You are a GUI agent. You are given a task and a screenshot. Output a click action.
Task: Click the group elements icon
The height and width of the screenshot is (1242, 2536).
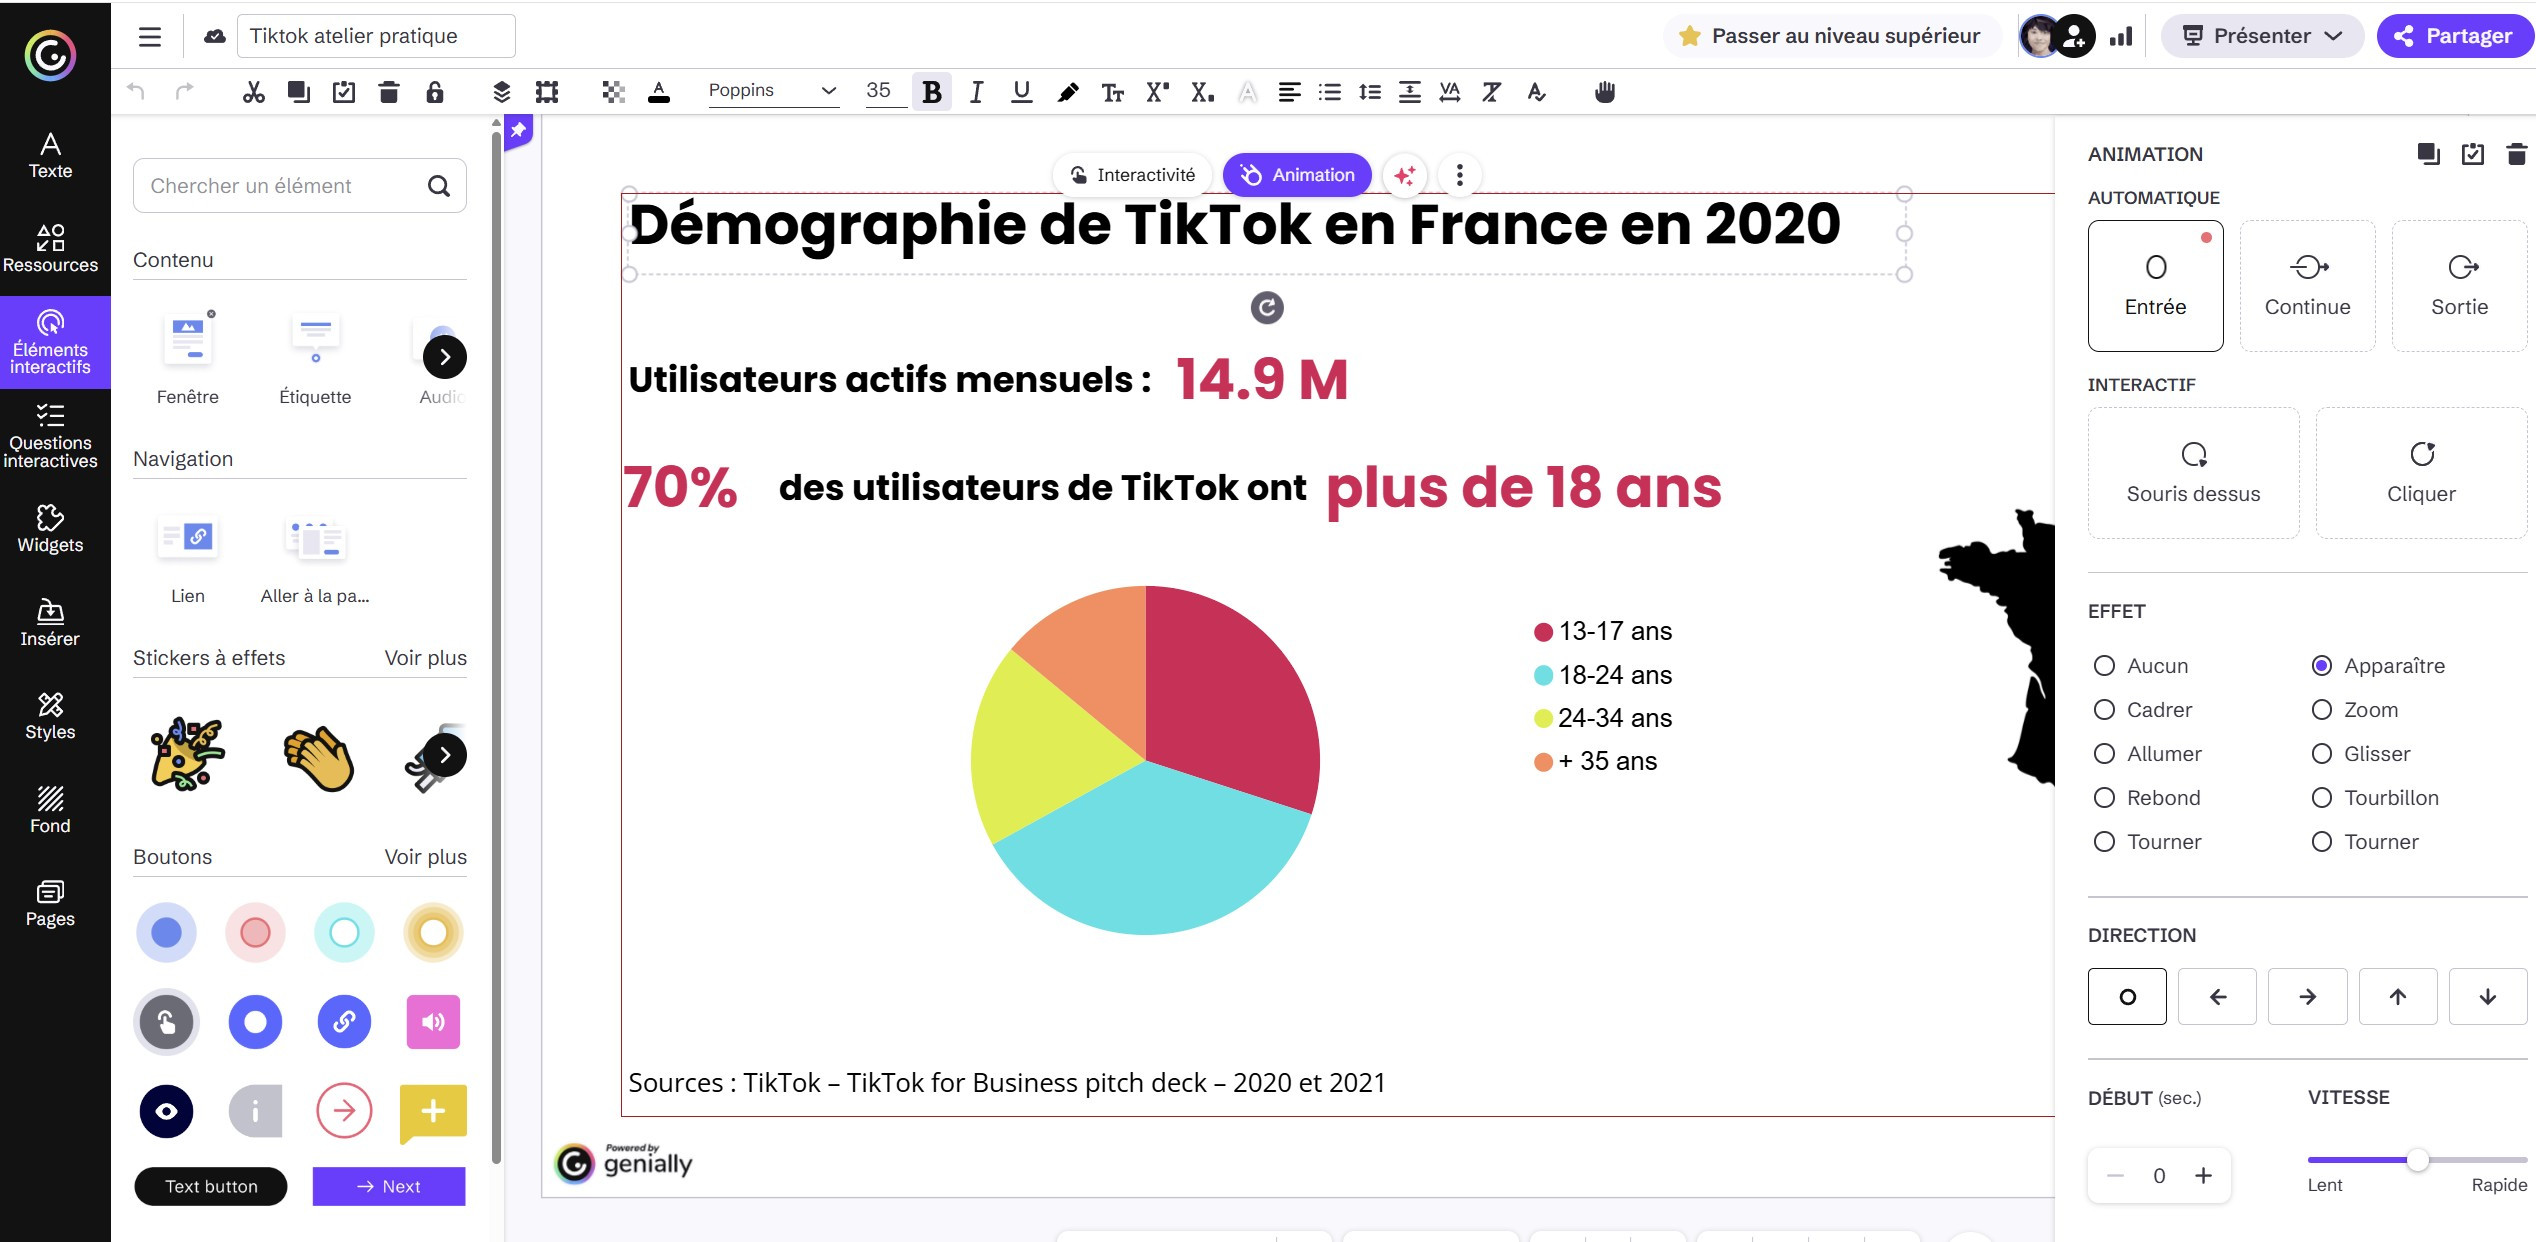(547, 92)
